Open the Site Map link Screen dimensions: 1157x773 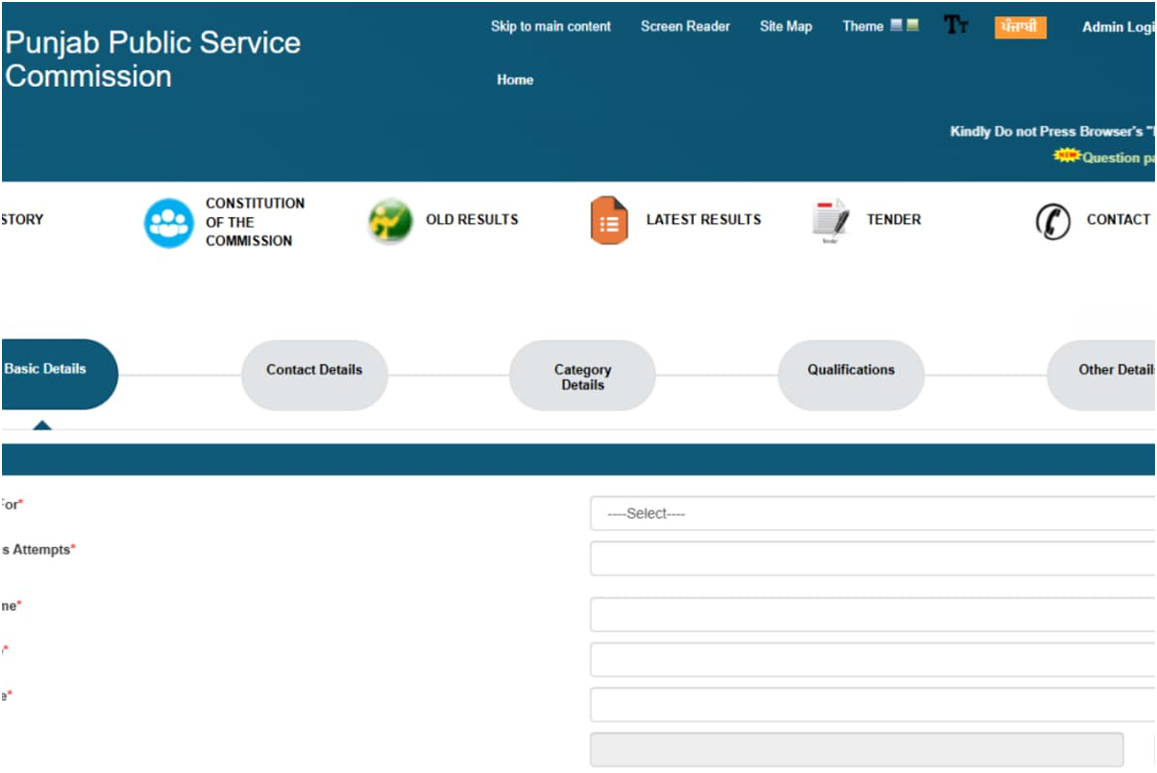tap(785, 27)
